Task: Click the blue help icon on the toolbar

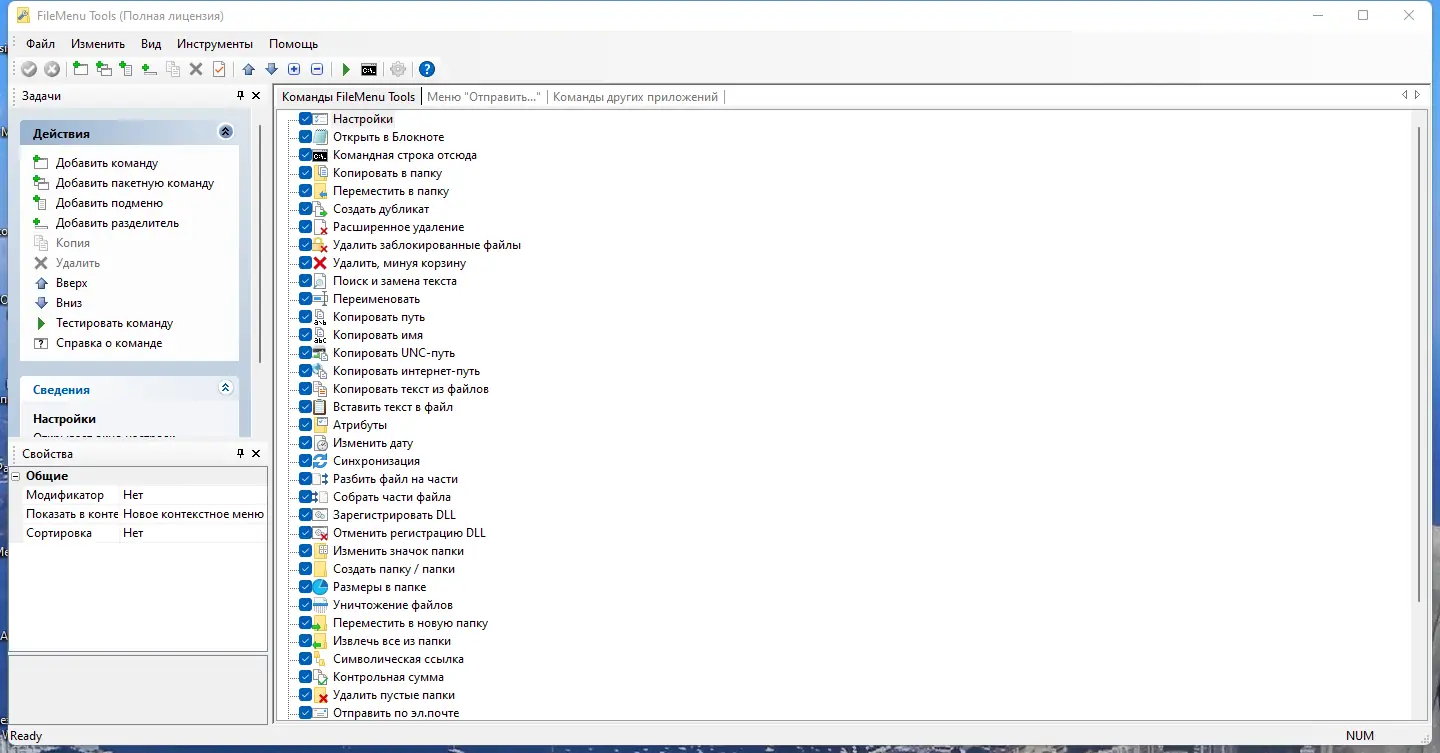Action: coord(427,69)
